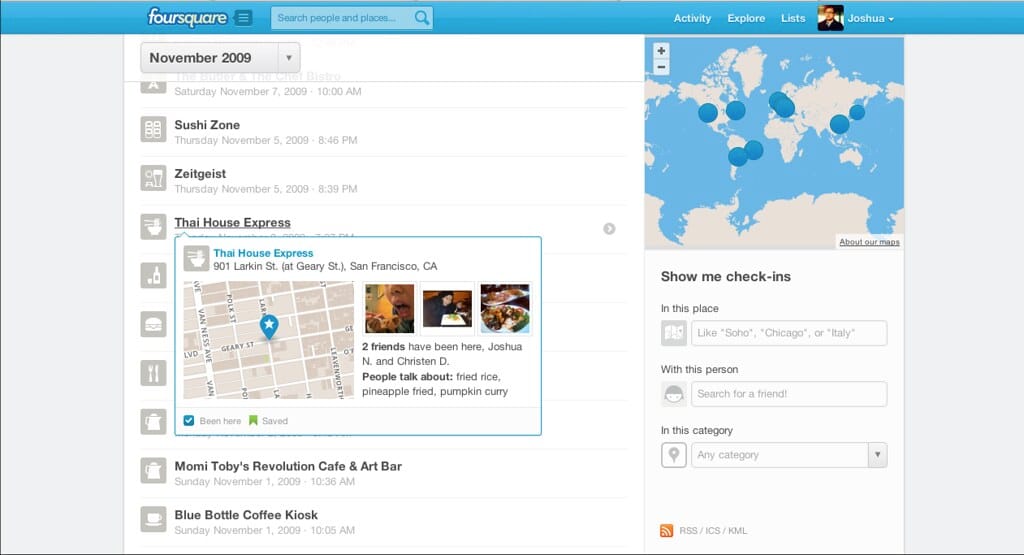This screenshot has height=555, width=1024.
Task: Click the North America west coast map marker
Action: point(707,113)
